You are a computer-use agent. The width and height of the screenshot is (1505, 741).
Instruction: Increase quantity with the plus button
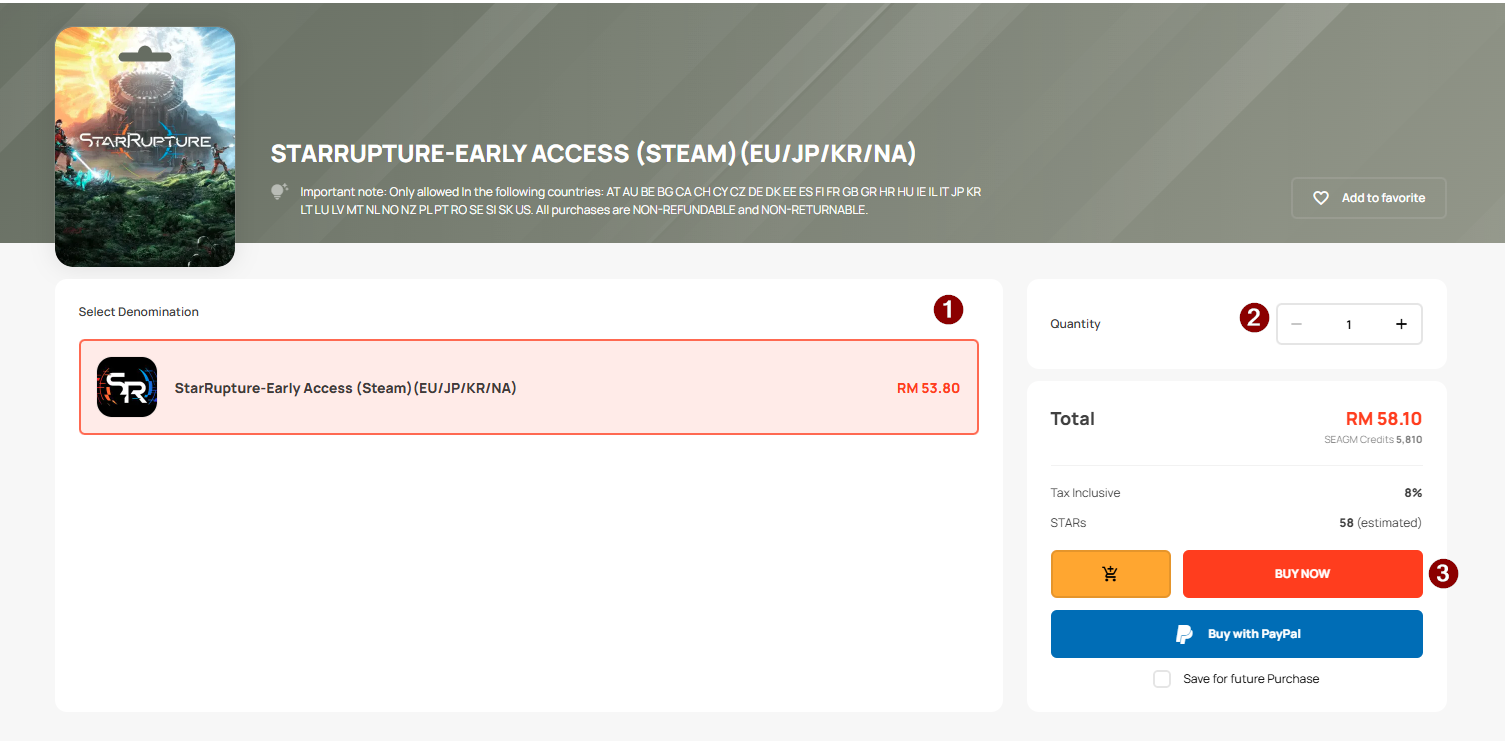[1401, 324]
